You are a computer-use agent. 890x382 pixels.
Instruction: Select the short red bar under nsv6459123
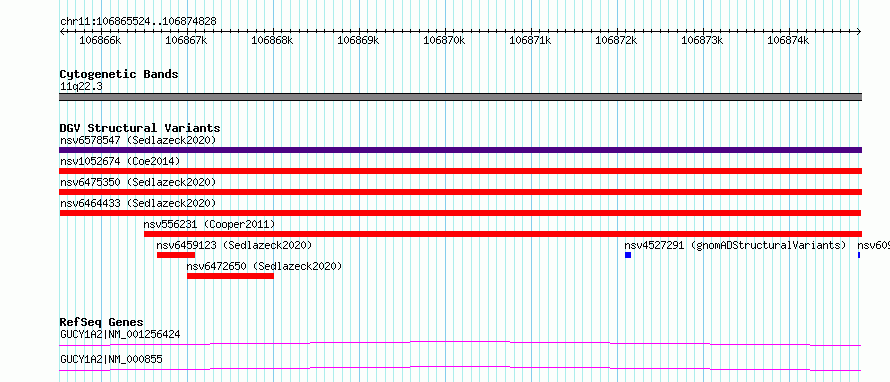point(176,255)
